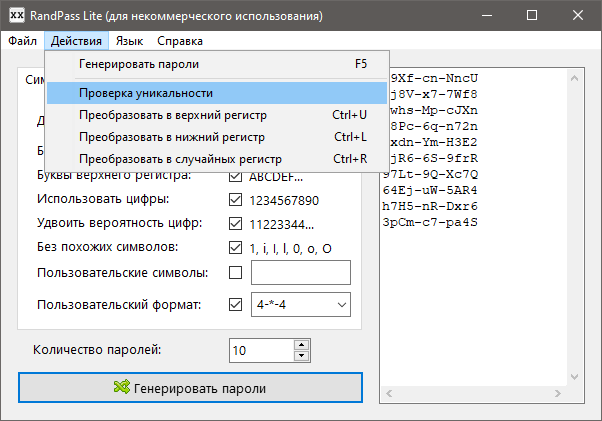Uncheck Удвоить вероятность цифр
The width and height of the screenshot is (602, 421).
tap(235, 223)
